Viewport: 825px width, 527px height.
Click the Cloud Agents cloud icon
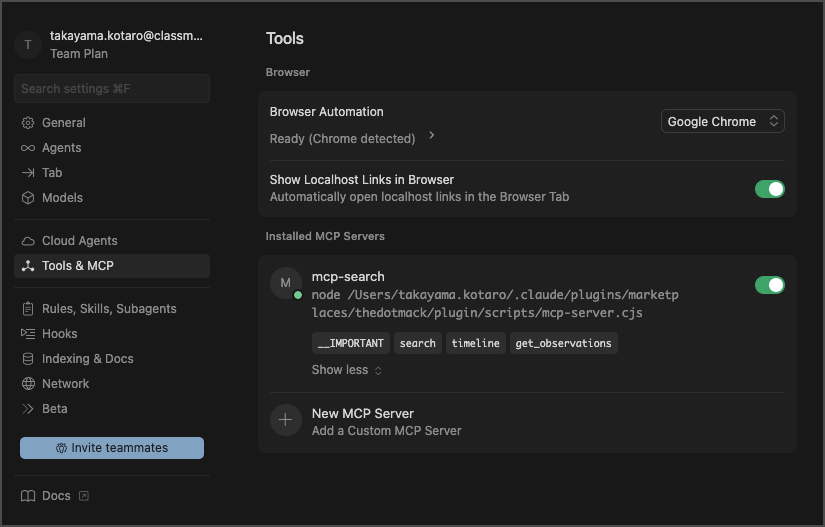(x=28, y=241)
